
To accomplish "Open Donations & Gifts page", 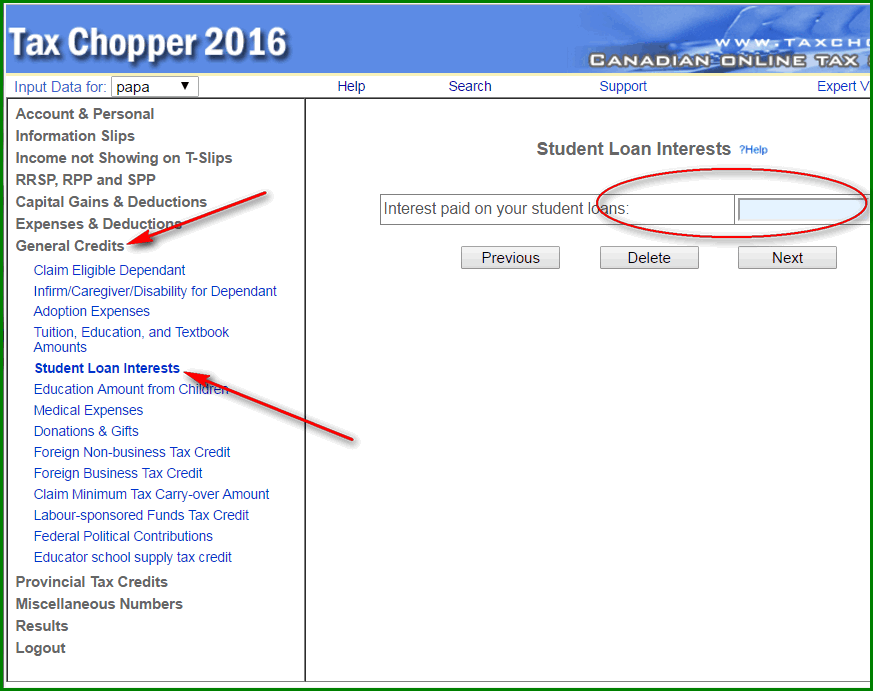I will click(x=86, y=431).
